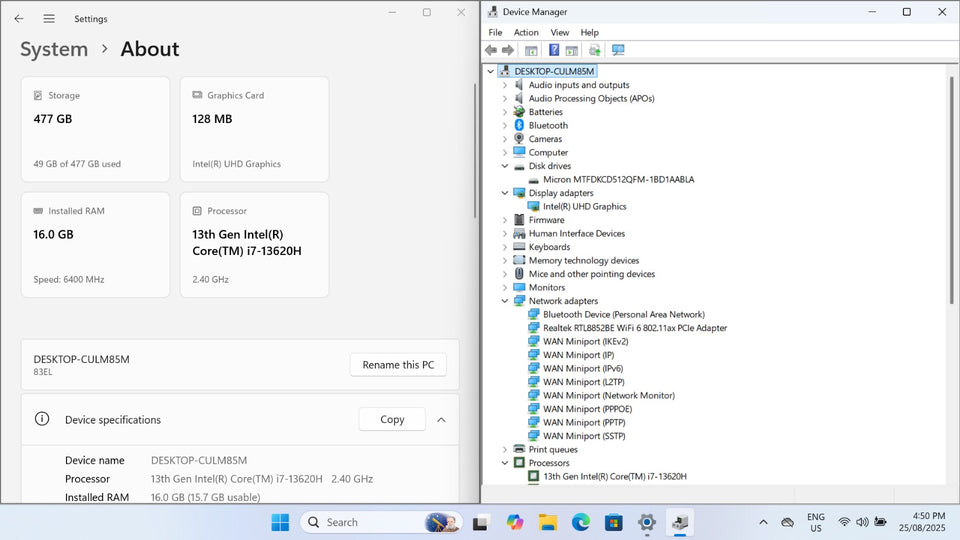Expand the Monitors node
Viewport: 960px width, 540px height.
pyautogui.click(x=504, y=287)
